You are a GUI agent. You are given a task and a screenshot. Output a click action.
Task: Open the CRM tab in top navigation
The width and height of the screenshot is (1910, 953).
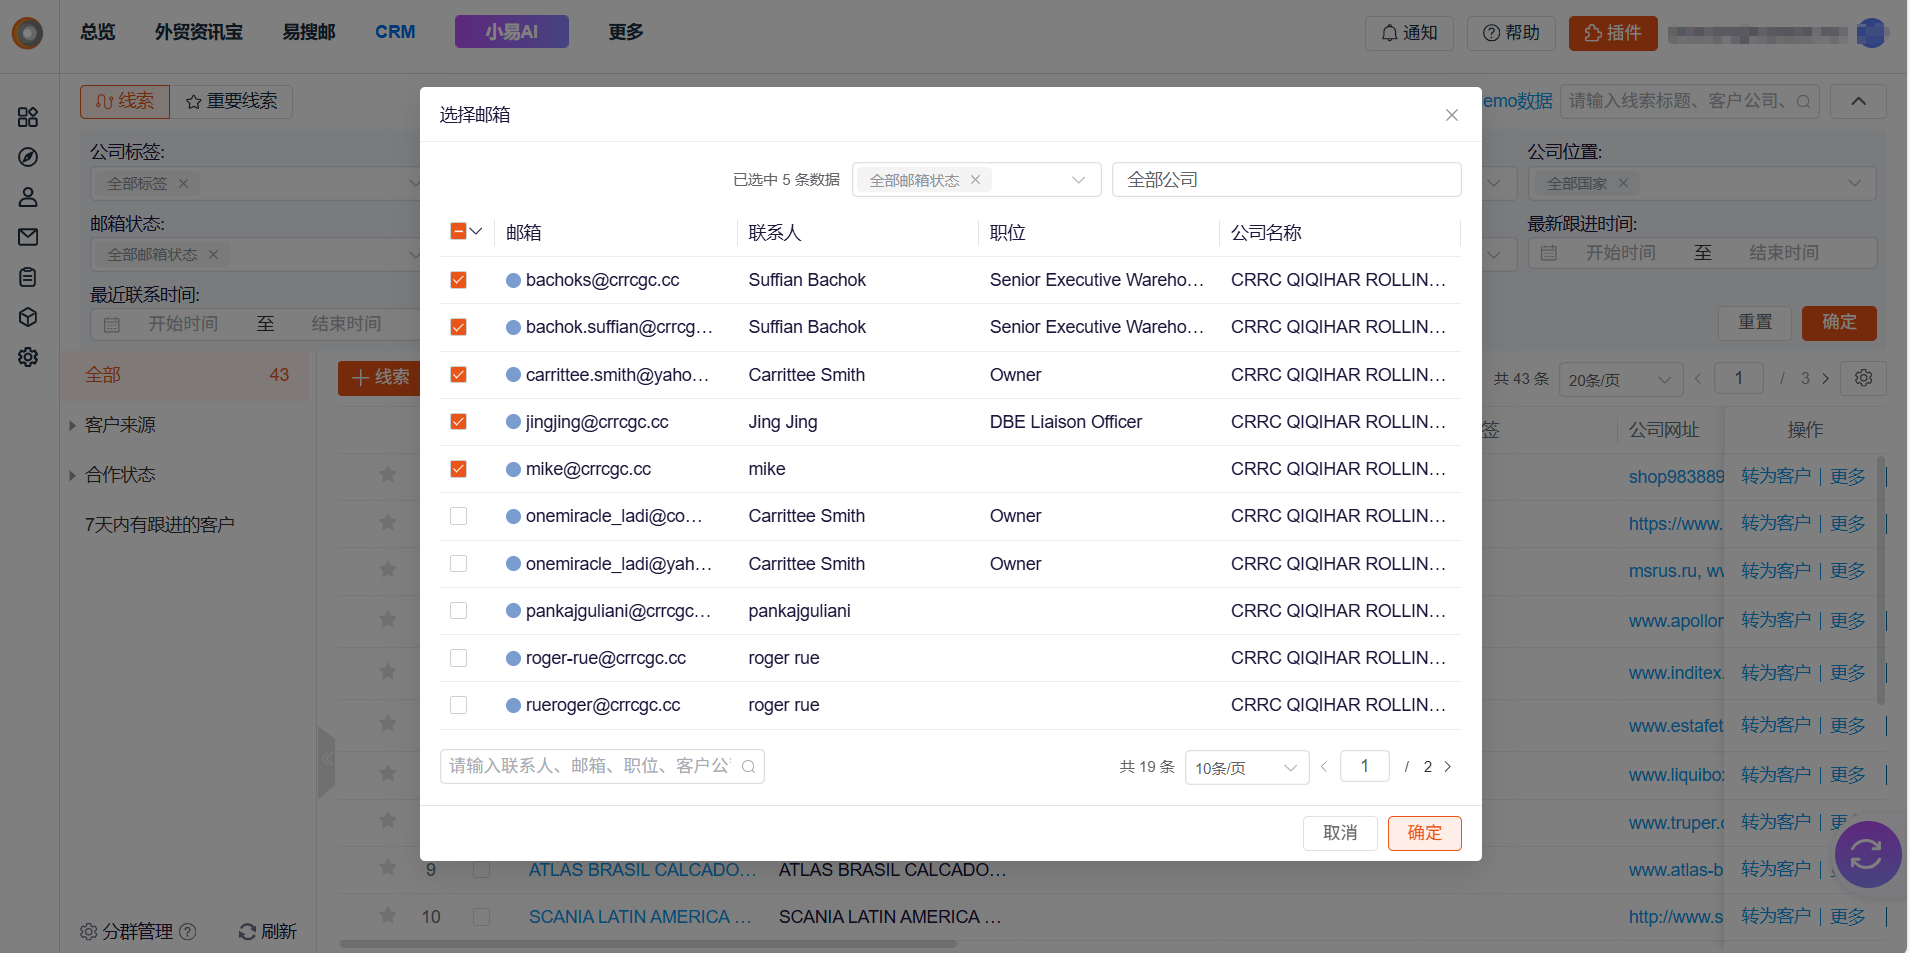[395, 32]
